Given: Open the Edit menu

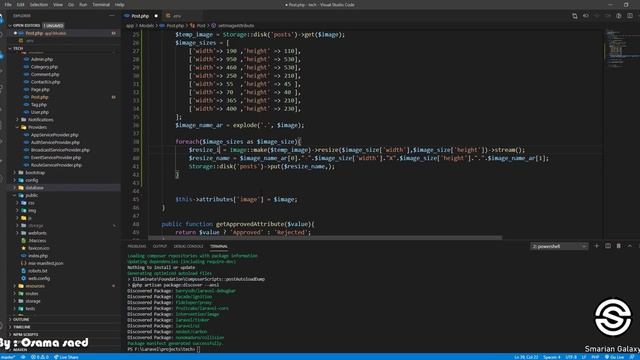Looking at the screenshot, I should click(21, 4).
